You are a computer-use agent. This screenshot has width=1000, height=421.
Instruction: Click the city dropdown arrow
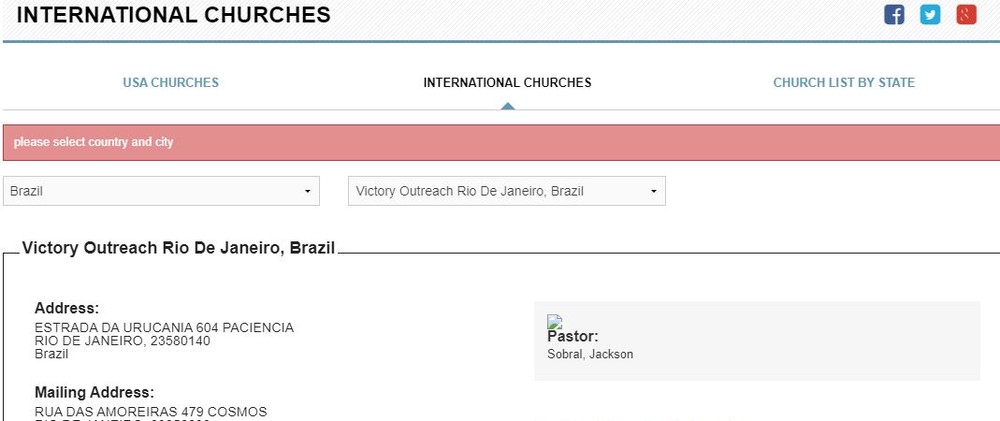click(653, 191)
